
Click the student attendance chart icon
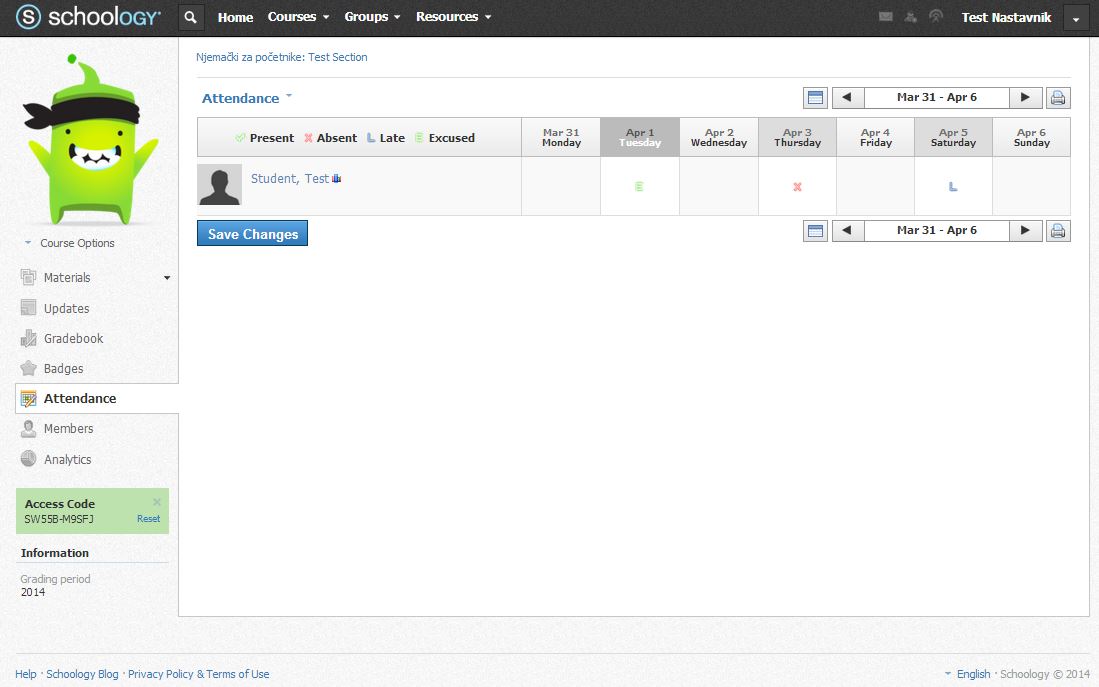[x=337, y=179]
